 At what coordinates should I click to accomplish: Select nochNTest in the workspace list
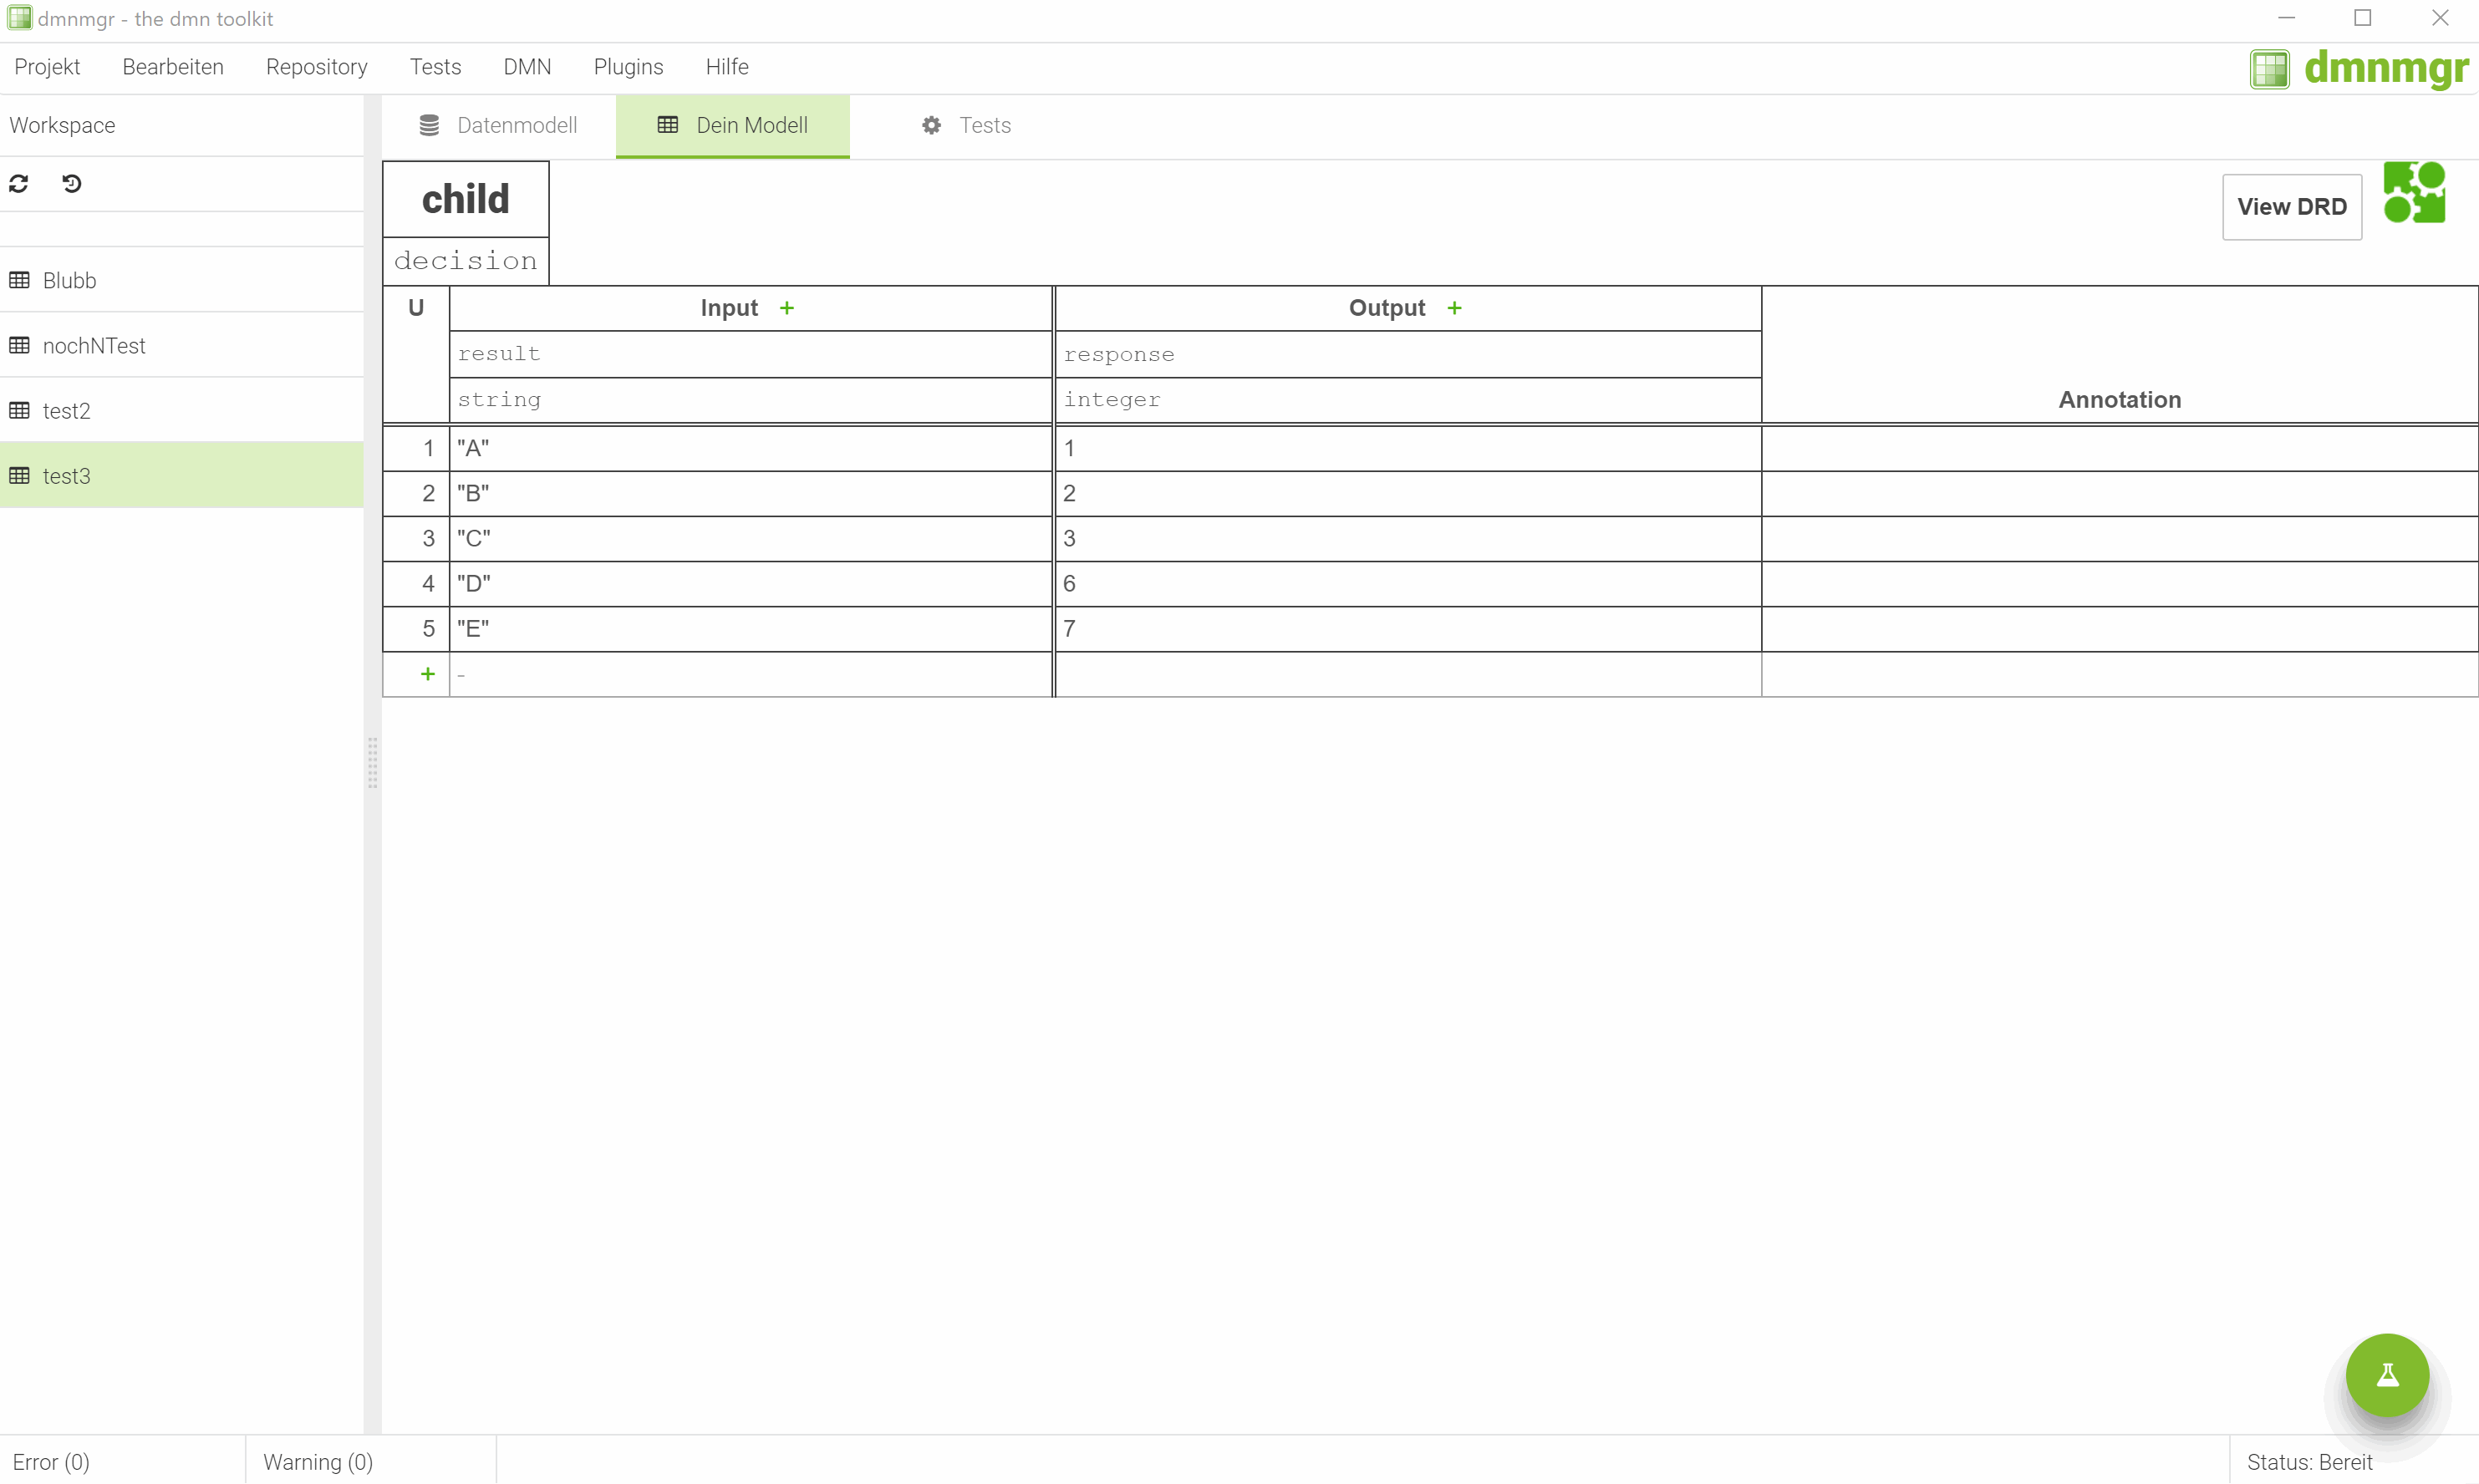tap(94, 346)
